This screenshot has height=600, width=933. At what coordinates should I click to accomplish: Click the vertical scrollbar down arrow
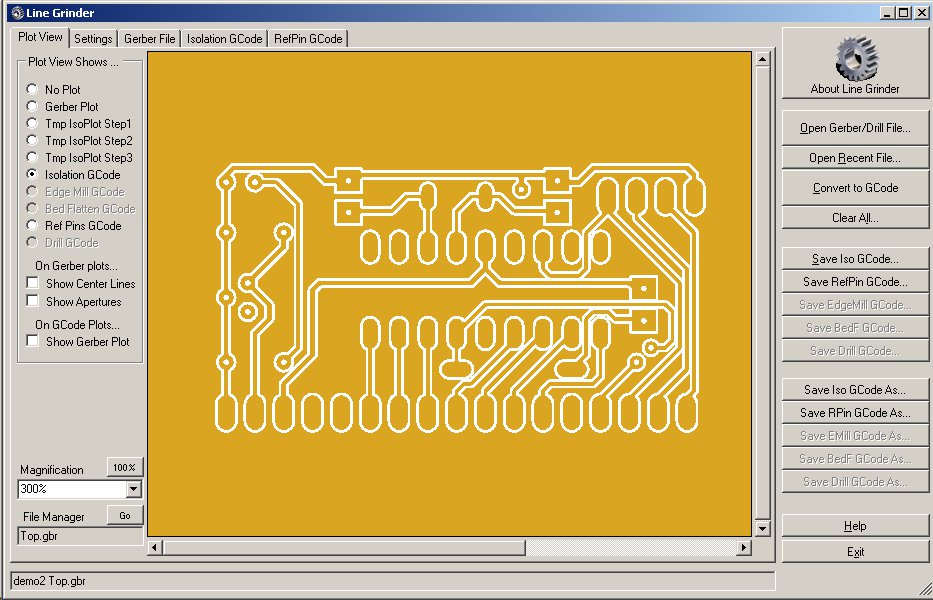click(762, 528)
